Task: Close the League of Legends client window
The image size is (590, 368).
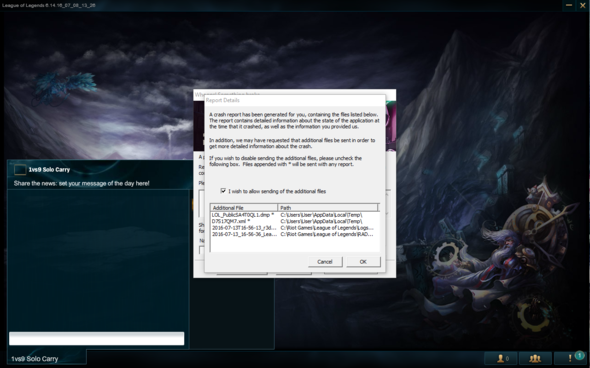Action: pos(582,5)
